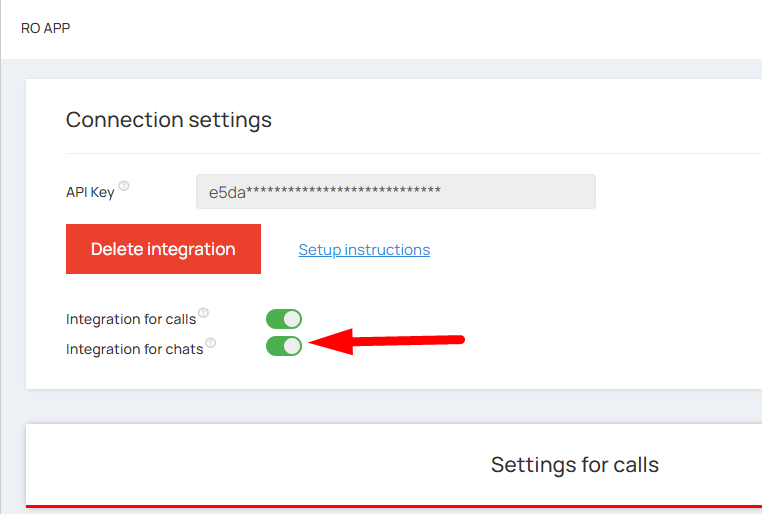762x514 pixels.
Task: Click help icon next to Integration for chats
Action: pyautogui.click(x=211, y=343)
